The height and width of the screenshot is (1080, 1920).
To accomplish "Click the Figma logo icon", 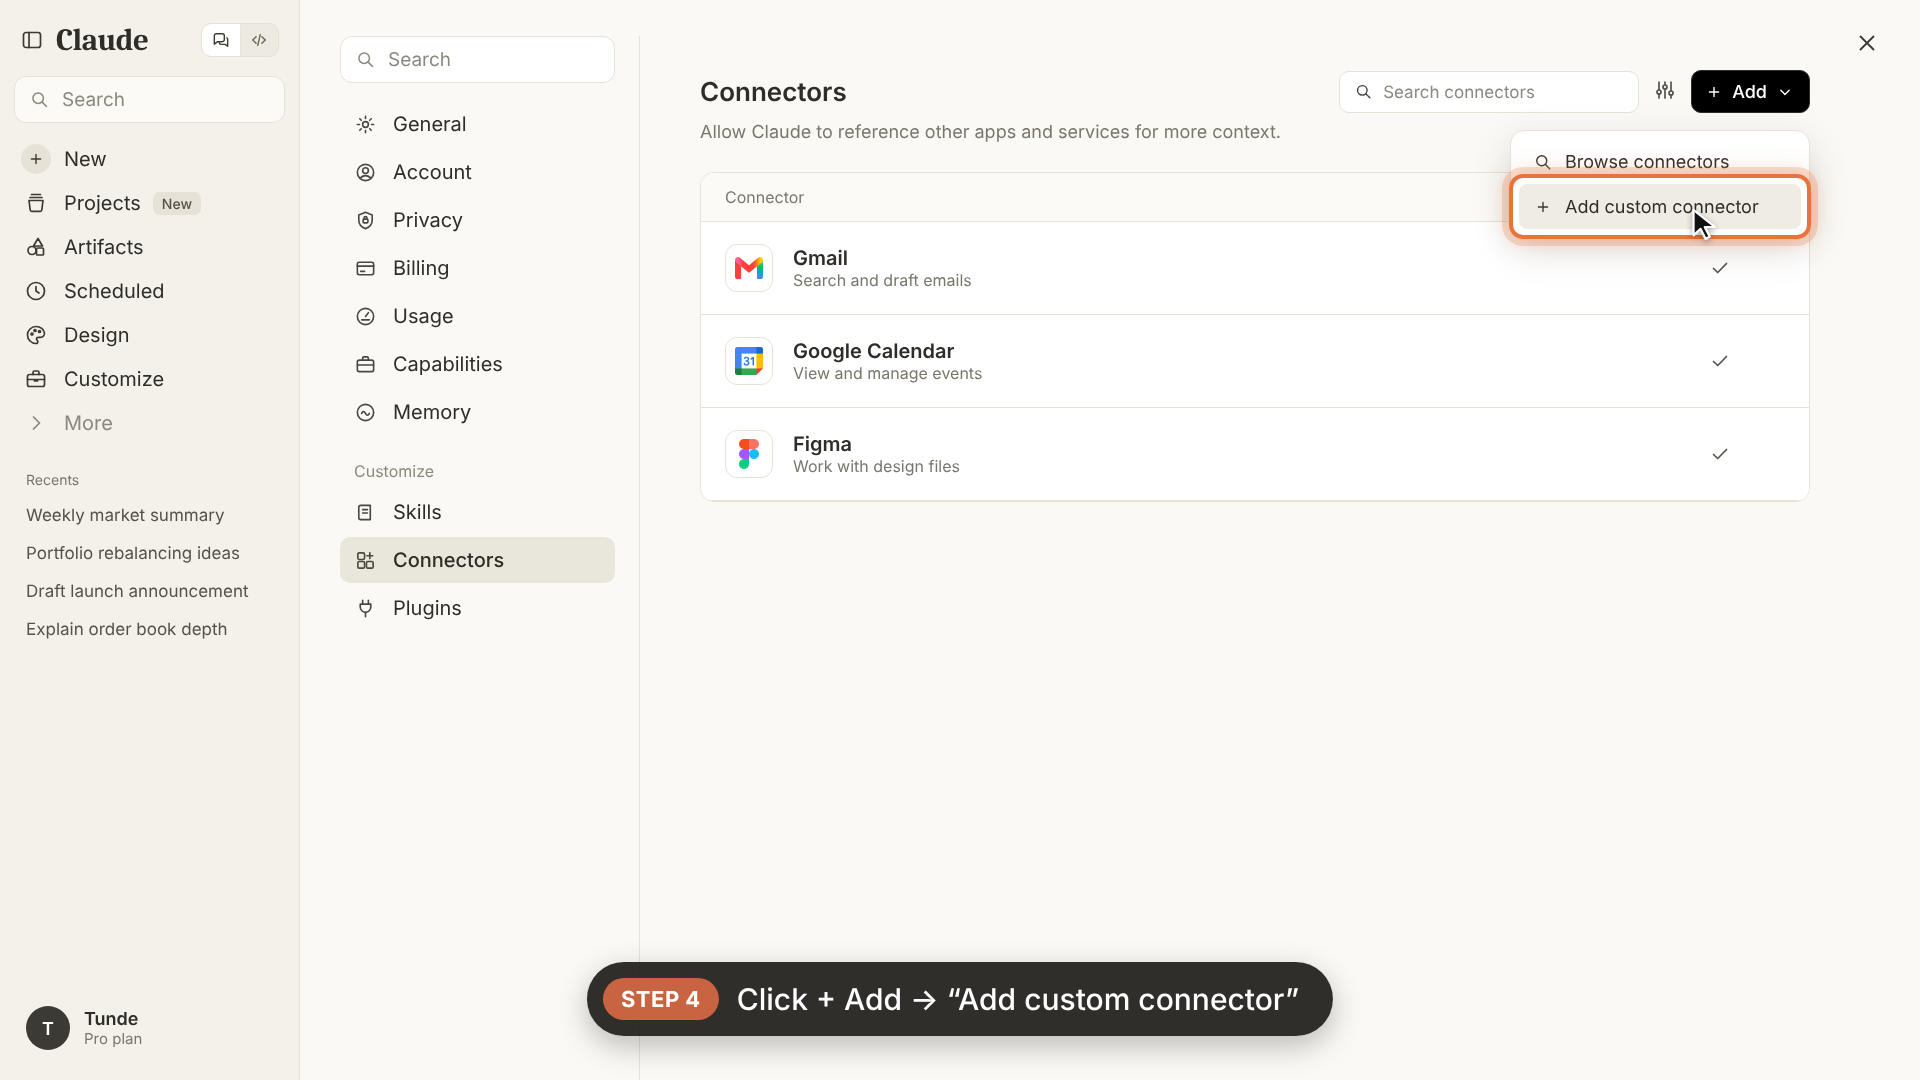I will click(749, 454).
